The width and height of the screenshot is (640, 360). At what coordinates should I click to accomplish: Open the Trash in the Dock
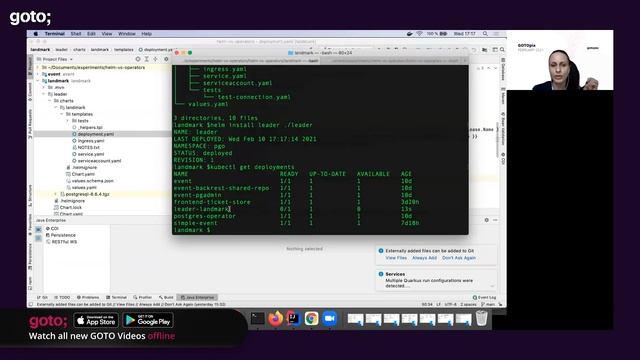coord(481,318)
